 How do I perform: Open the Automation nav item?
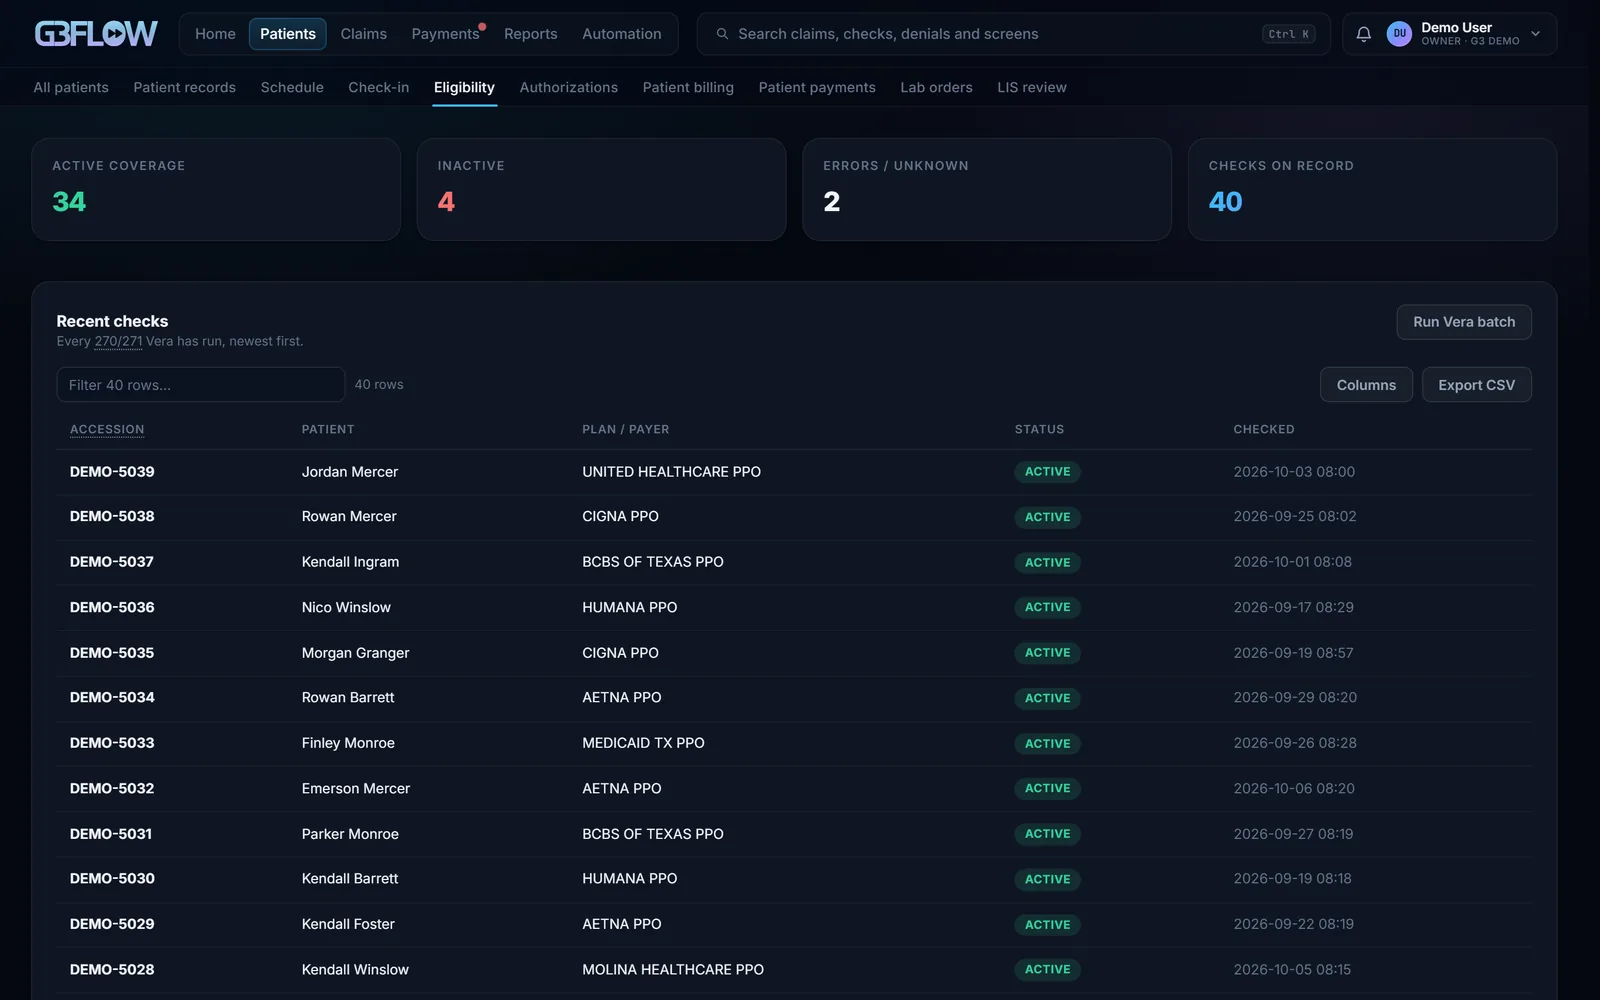pos(621,34)
